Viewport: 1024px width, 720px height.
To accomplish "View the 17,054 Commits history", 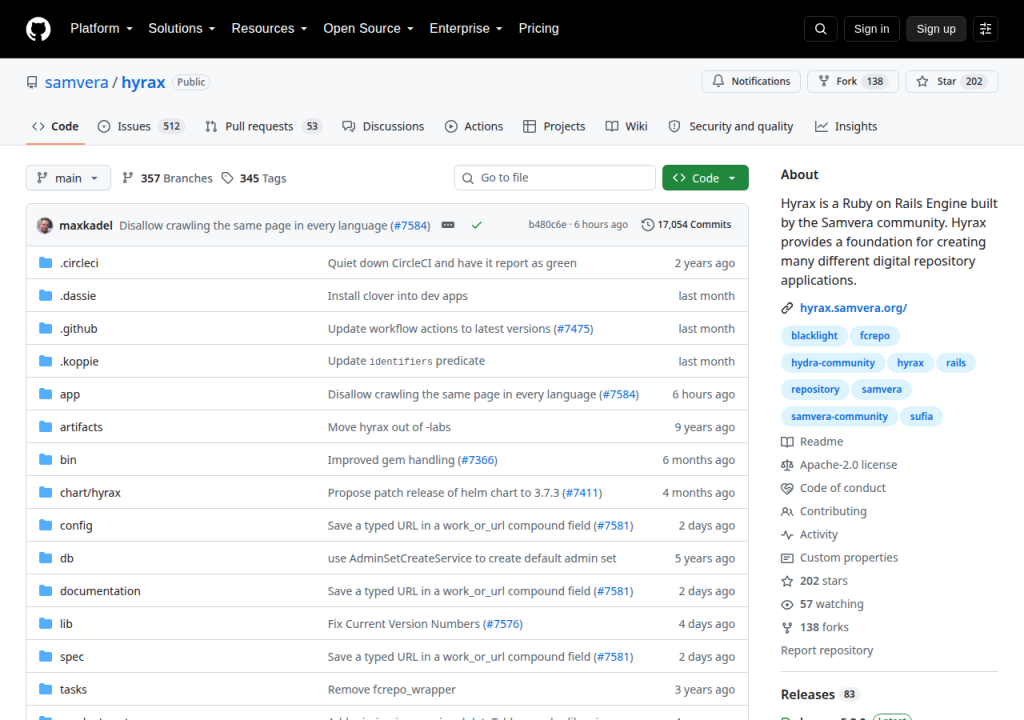I will [686, 225].
